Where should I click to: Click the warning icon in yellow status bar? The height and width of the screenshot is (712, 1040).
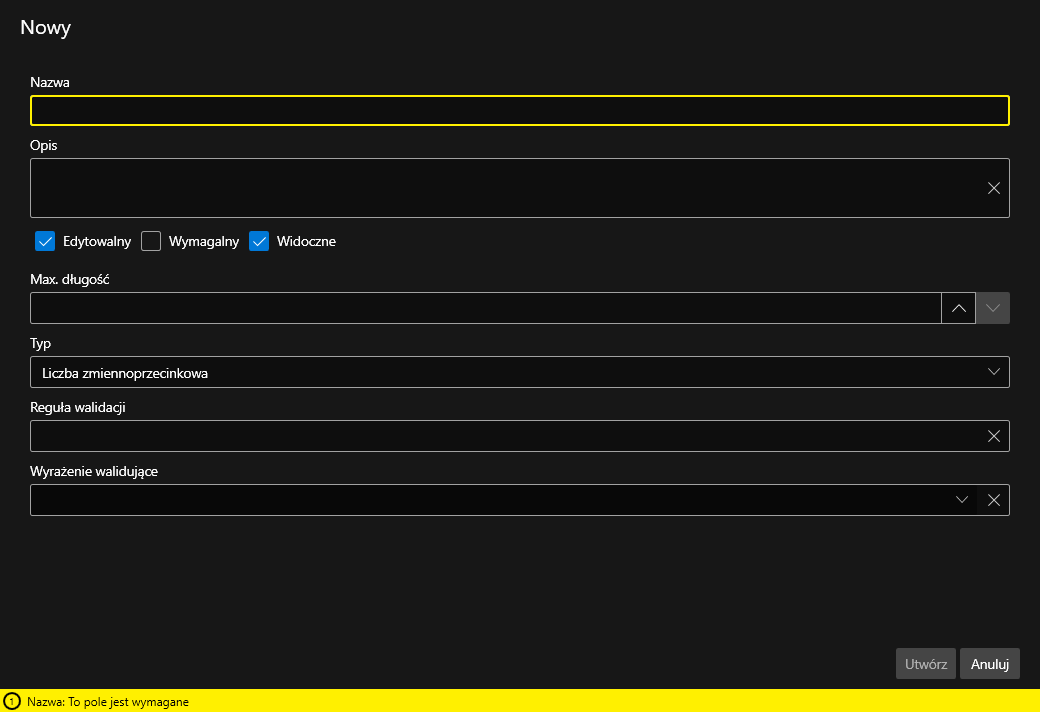coord(12,702)
